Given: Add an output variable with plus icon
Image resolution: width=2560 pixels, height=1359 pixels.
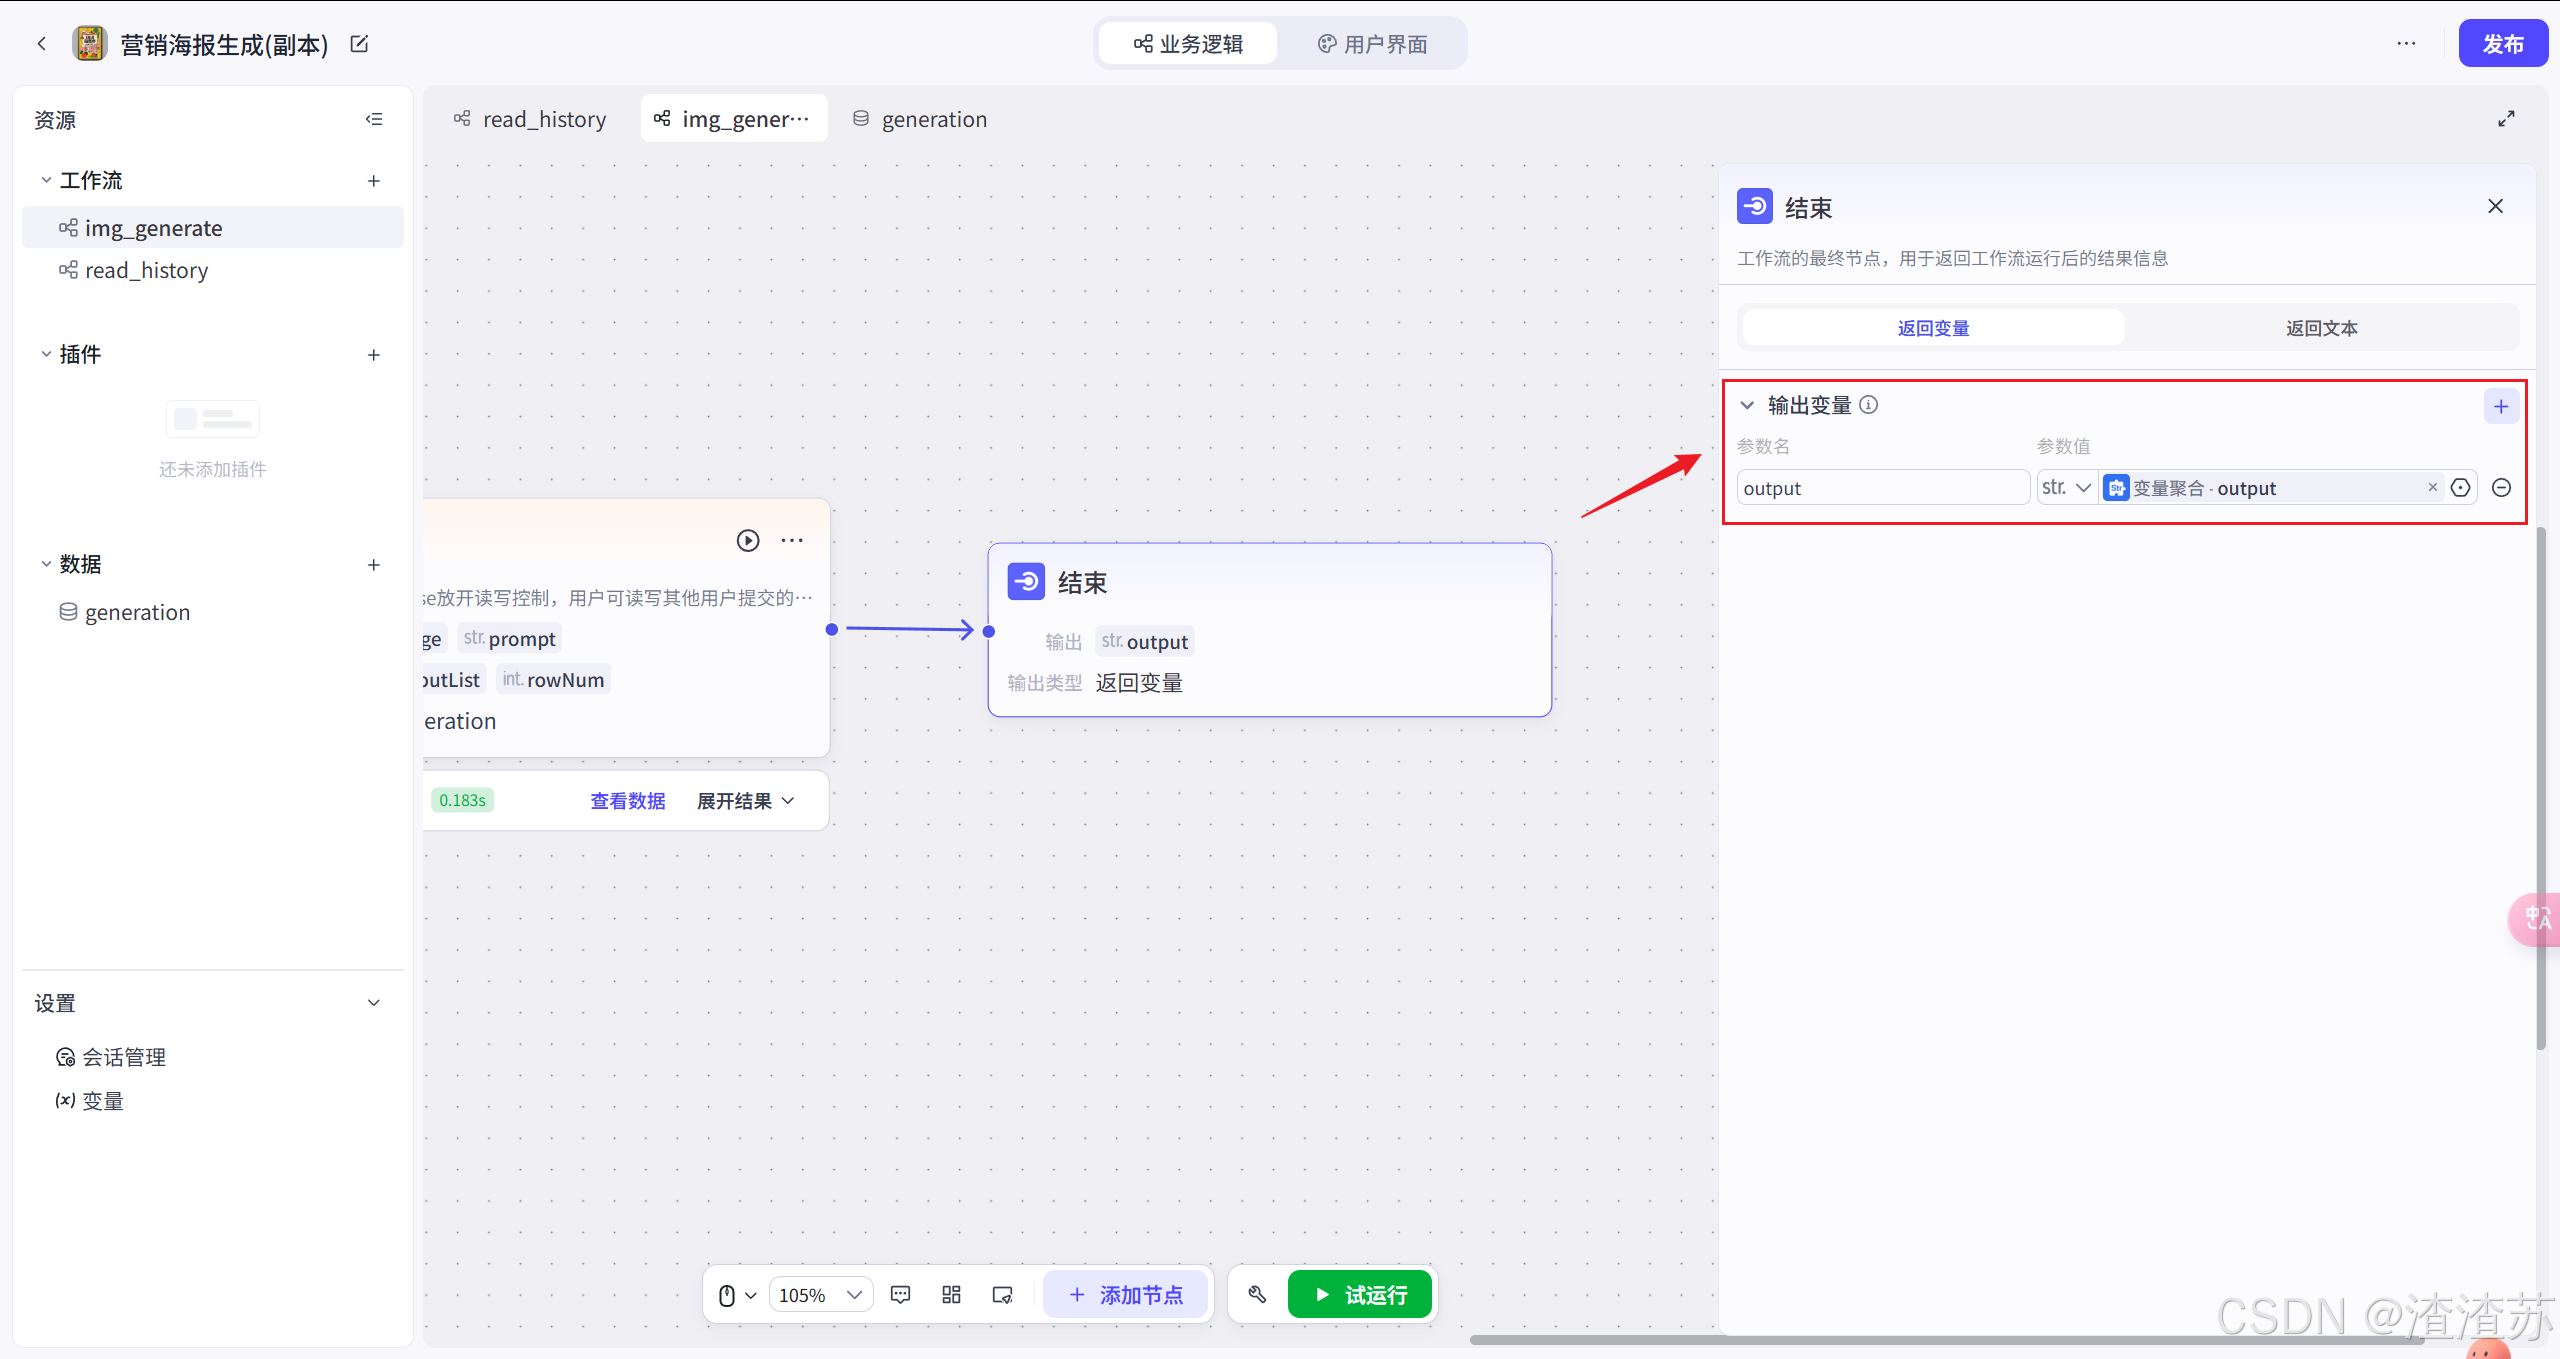Looking at the screenshot, I should click(x=2500, y=406).
